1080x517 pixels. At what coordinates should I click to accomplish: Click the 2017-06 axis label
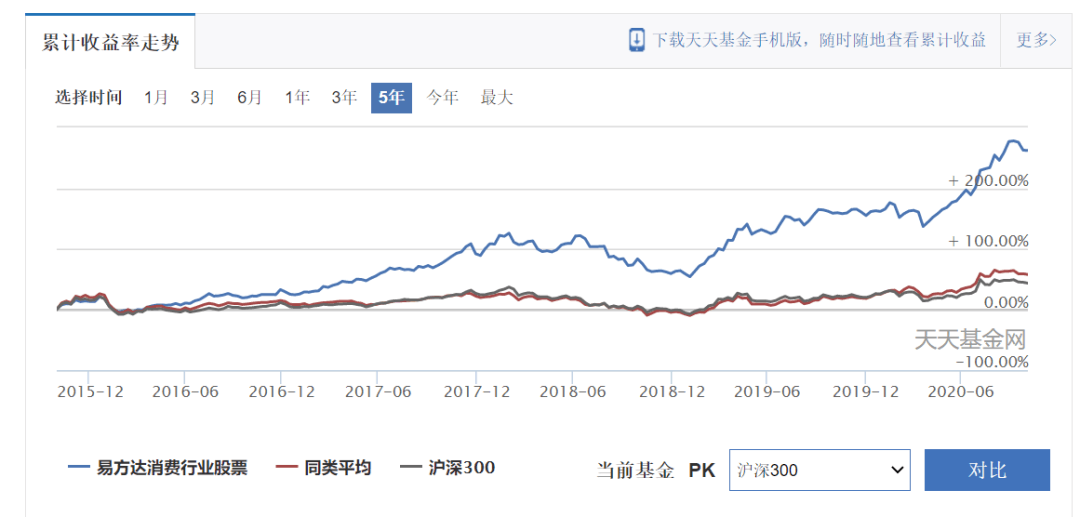[x=378, y=392]
